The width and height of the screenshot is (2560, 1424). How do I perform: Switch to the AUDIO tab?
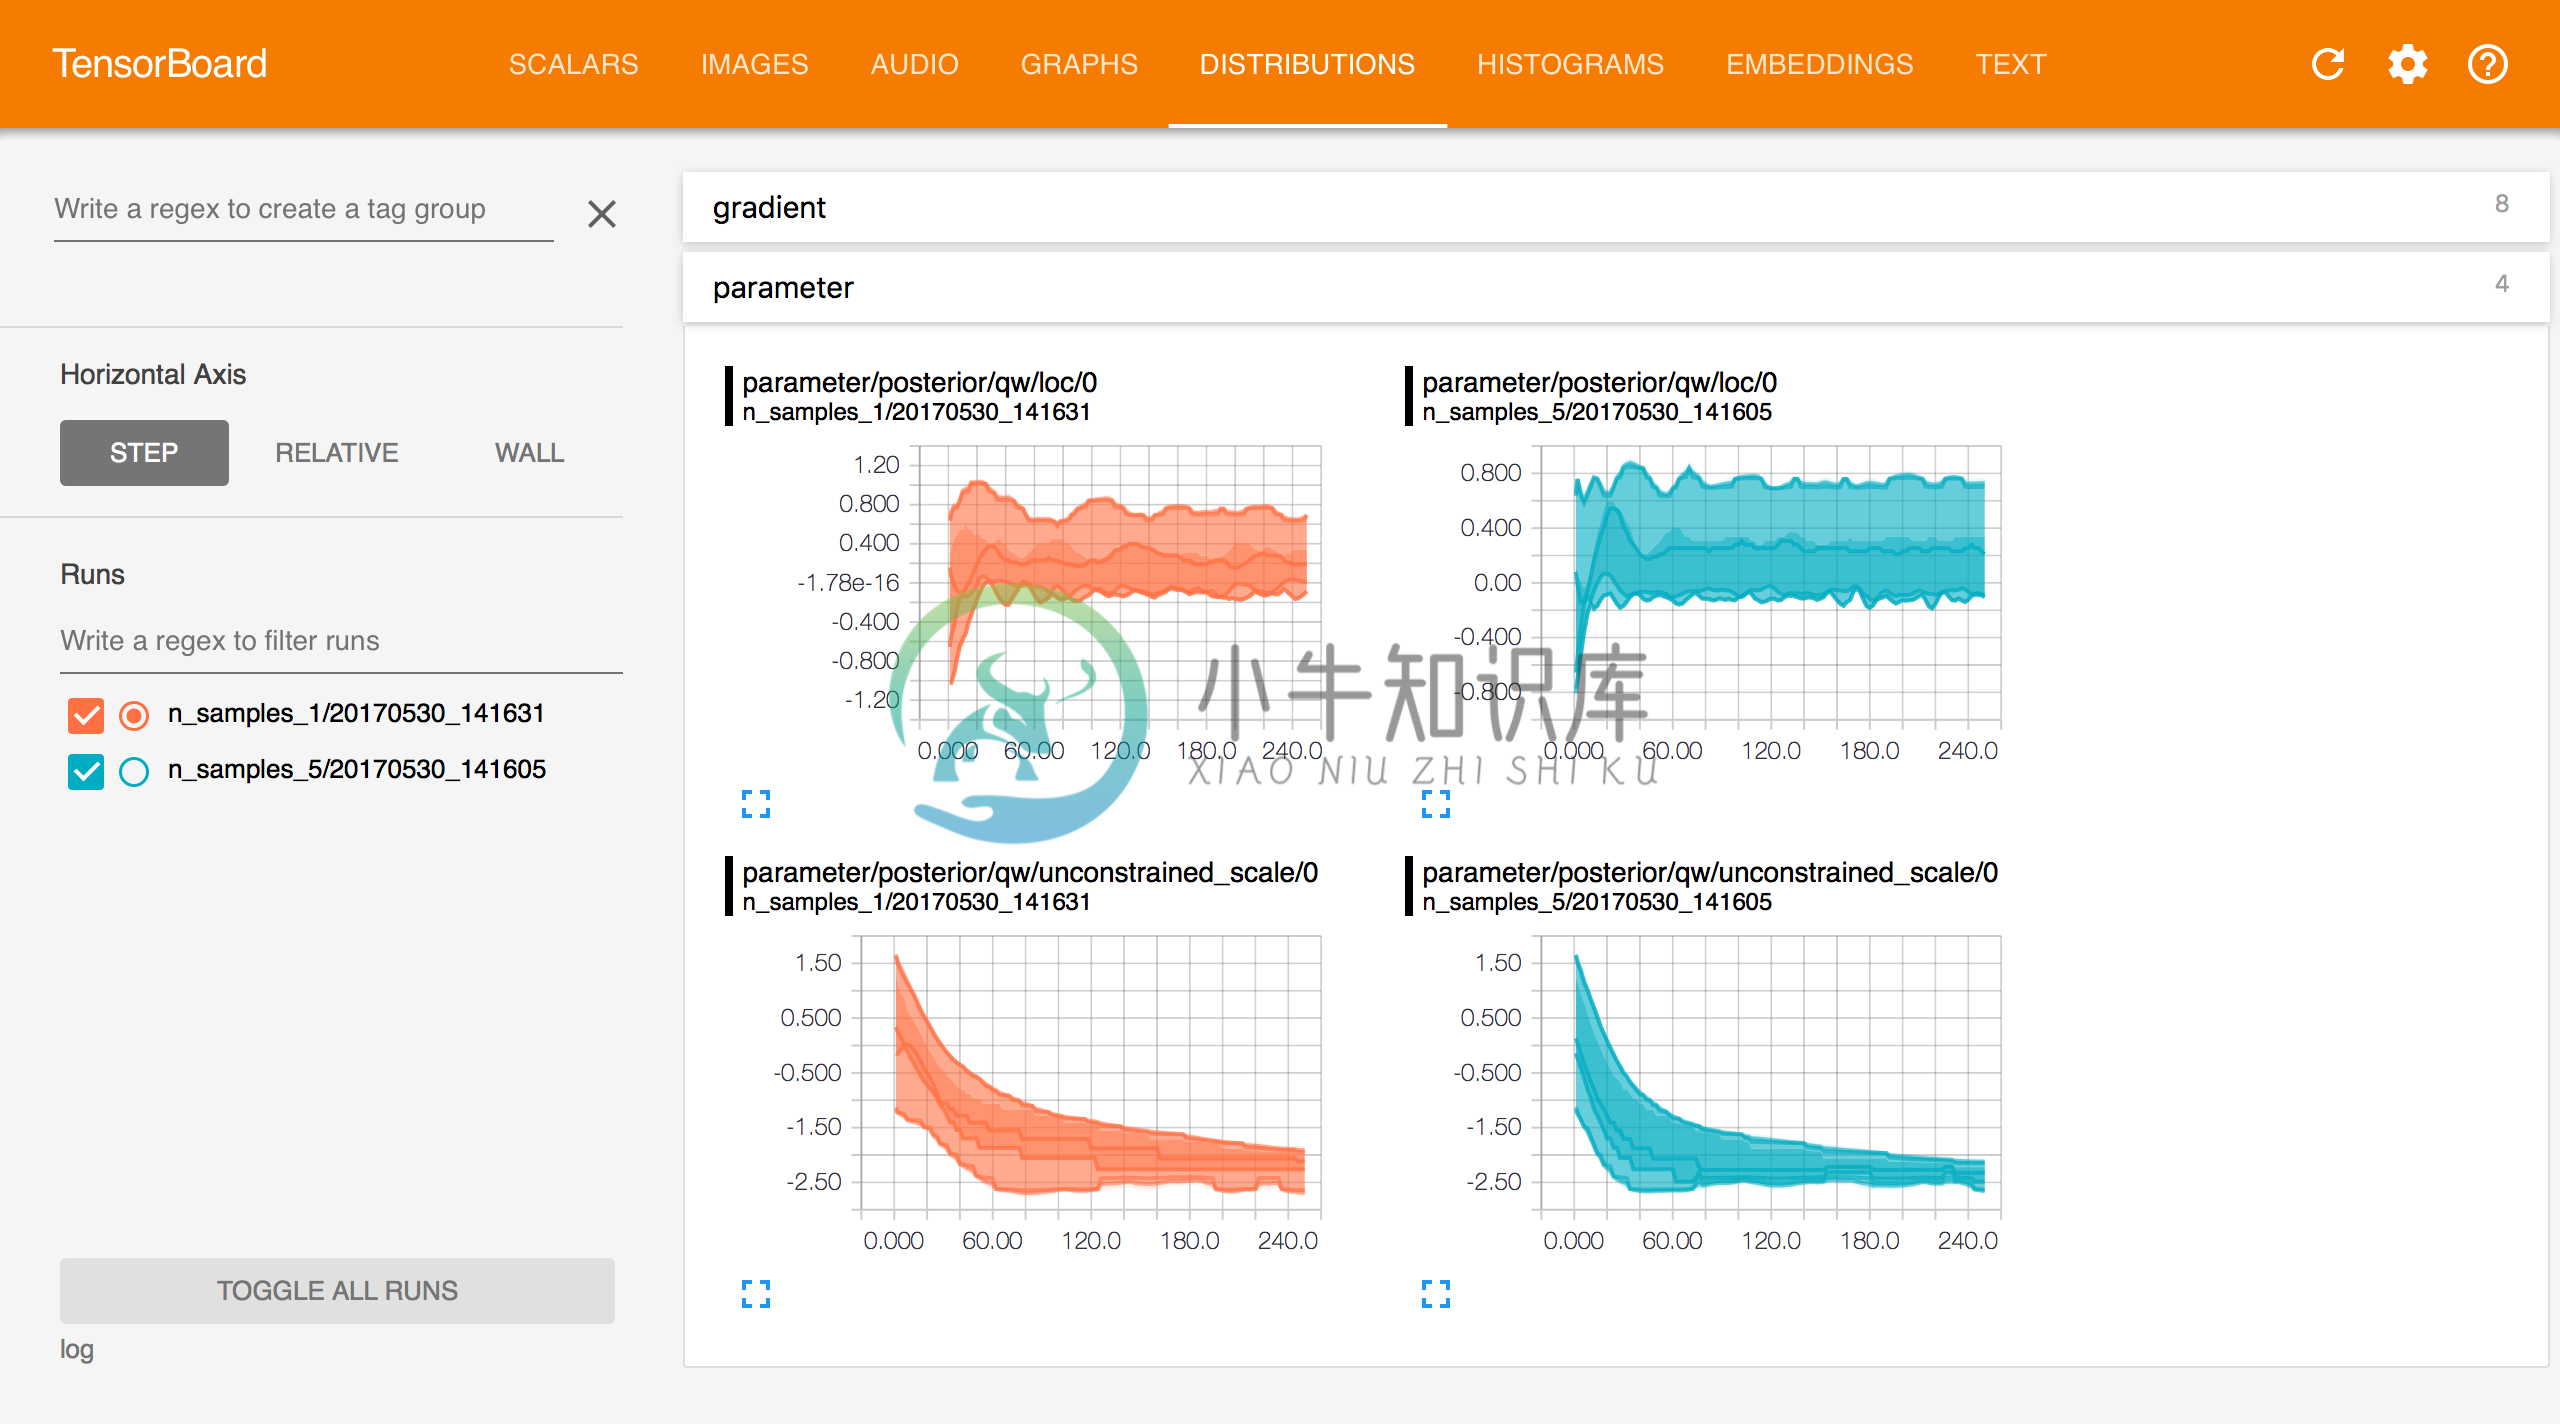click(914, 64)
